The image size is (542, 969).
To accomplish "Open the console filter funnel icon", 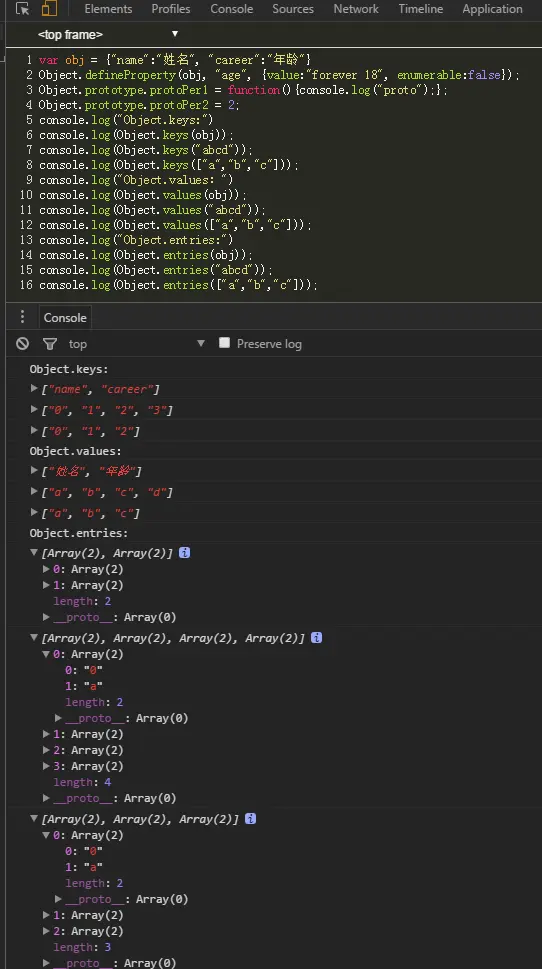I will (50, 344).
